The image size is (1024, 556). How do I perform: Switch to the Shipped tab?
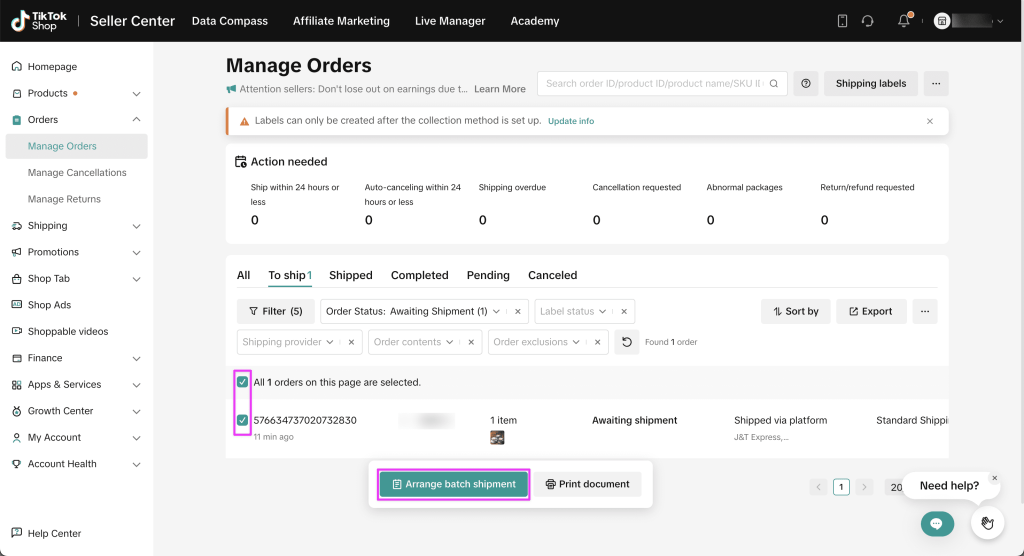point(350,275)
